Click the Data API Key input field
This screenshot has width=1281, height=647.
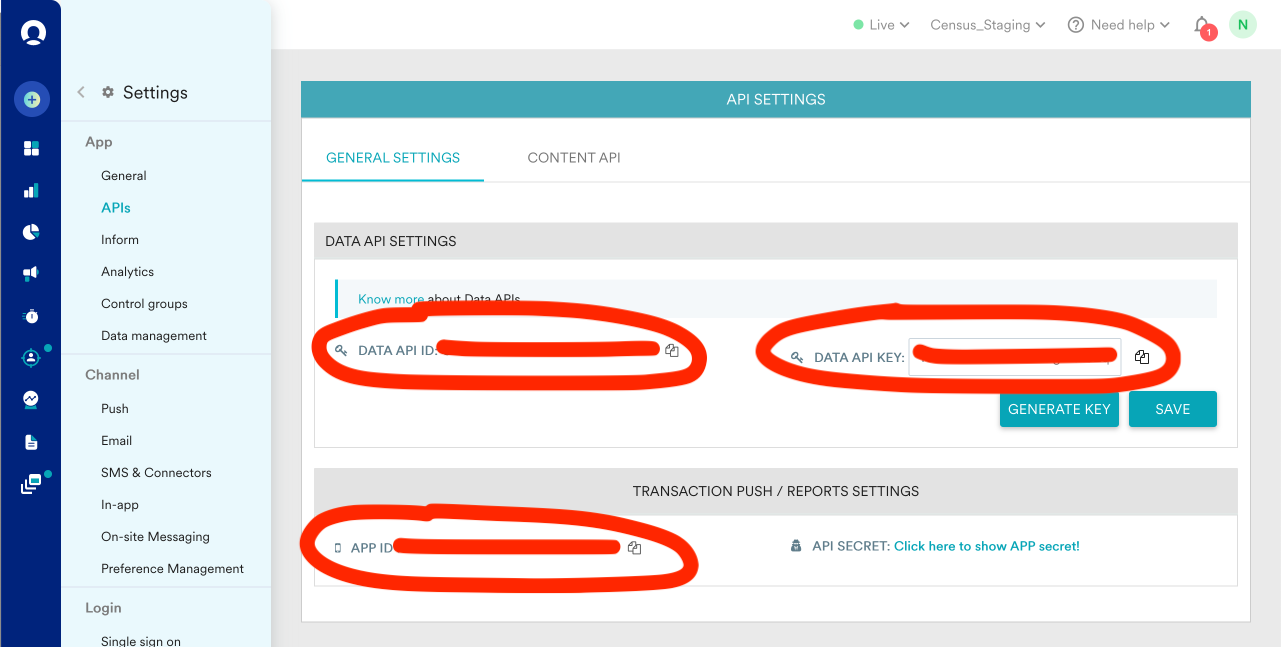click(x=1014, y=357)
